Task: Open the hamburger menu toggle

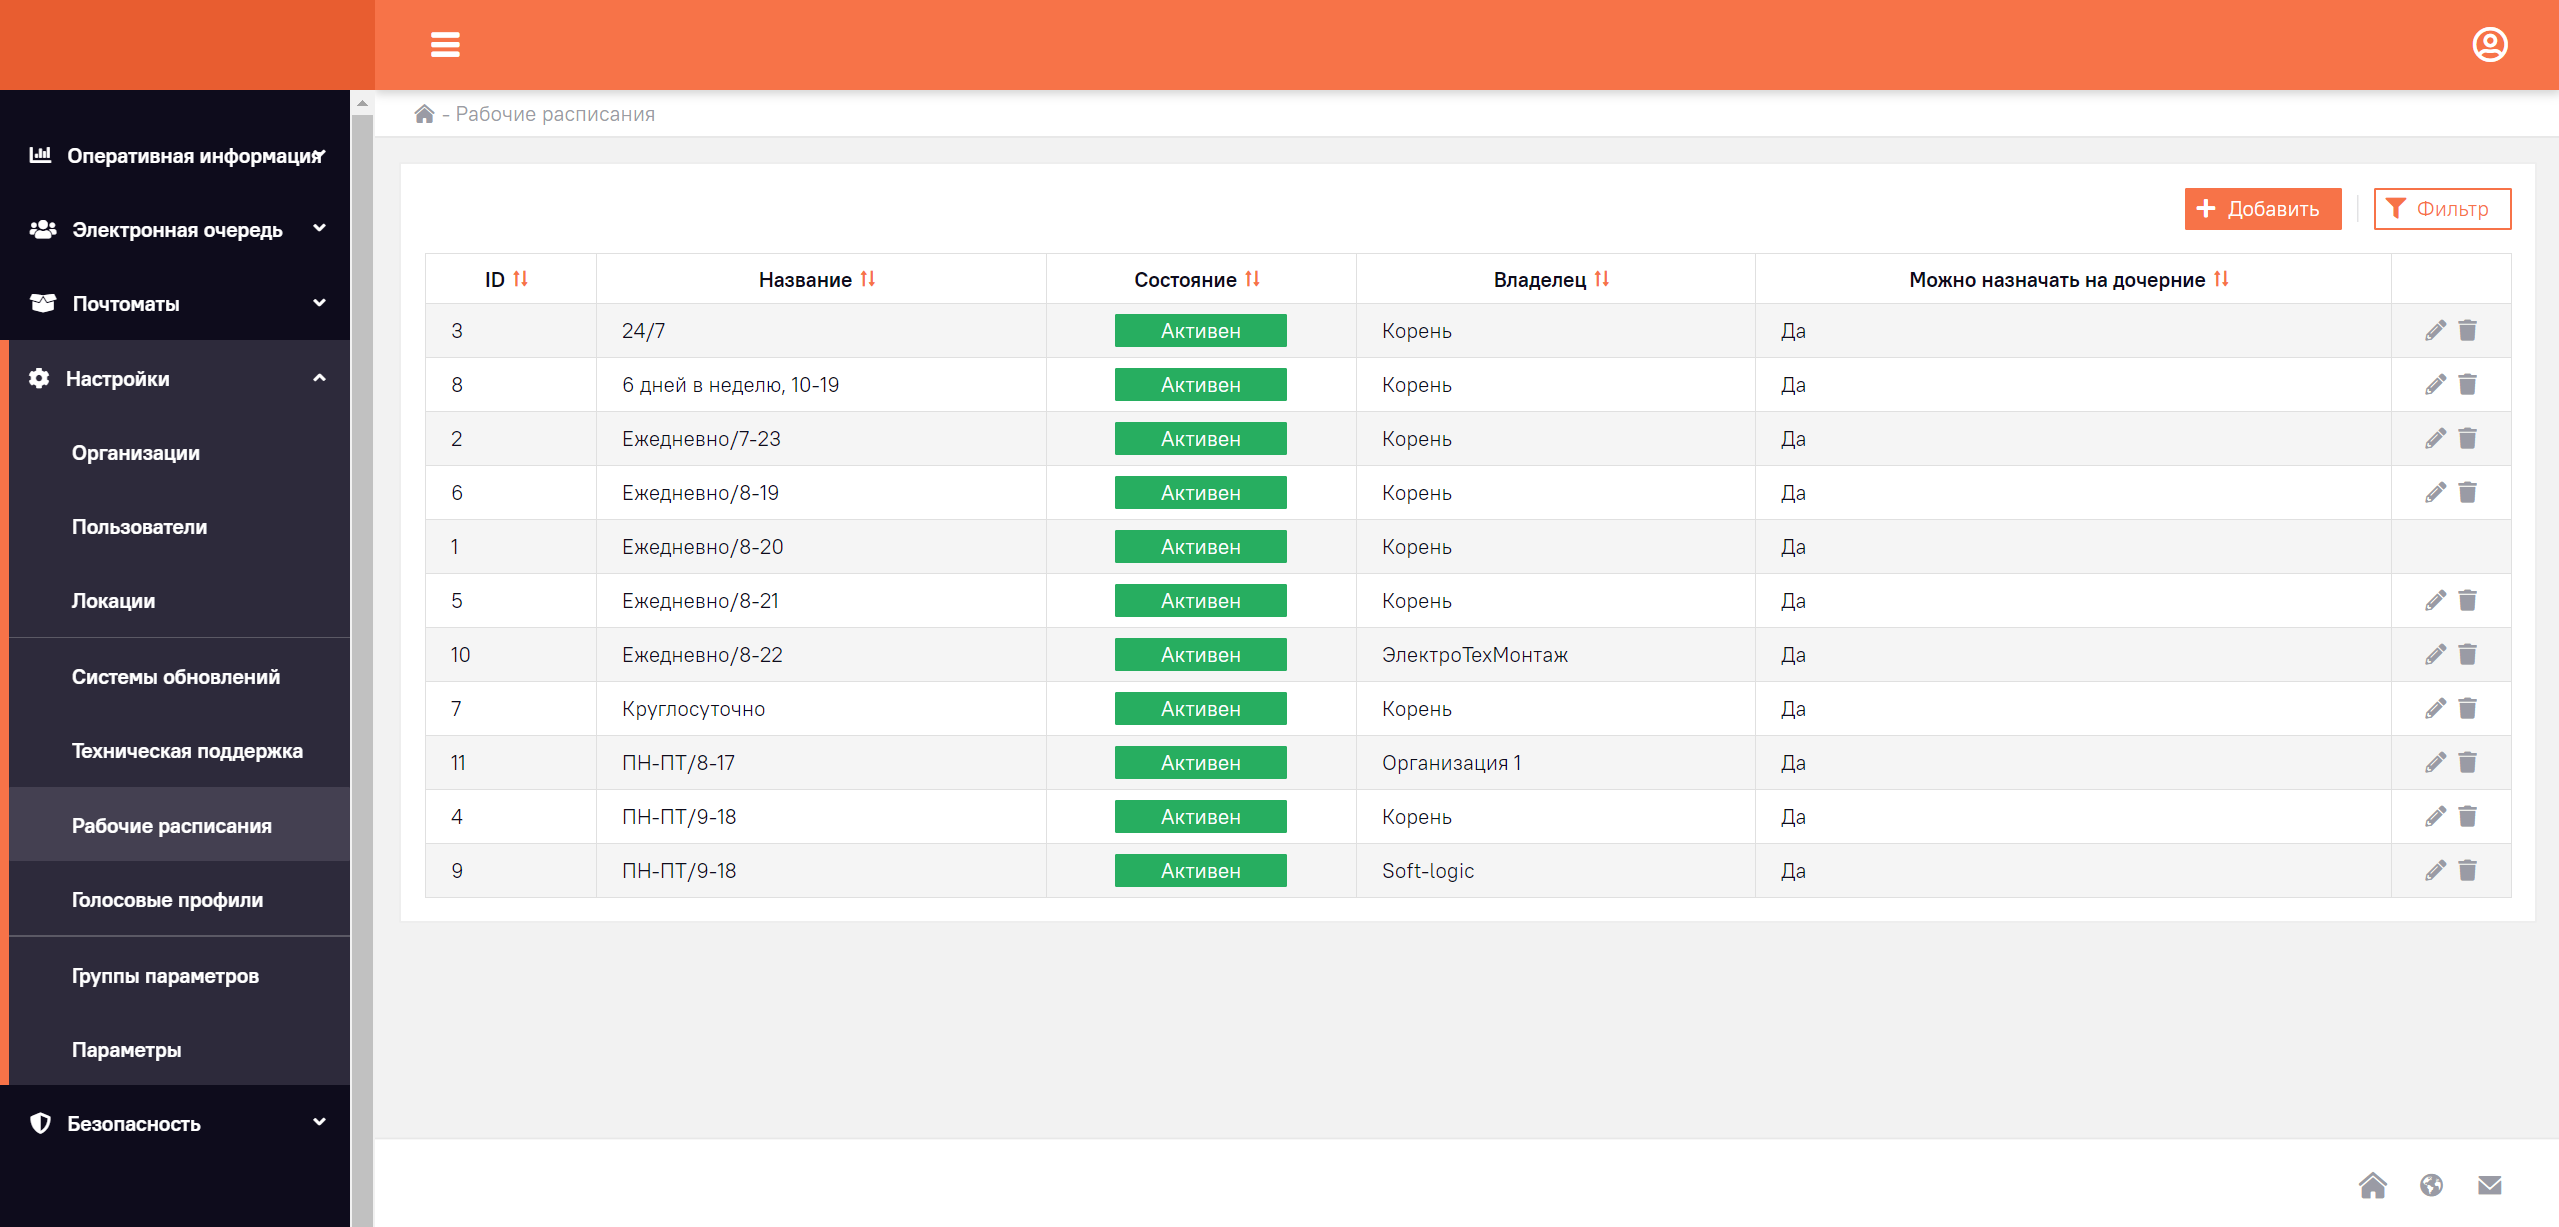Action: 445,45
